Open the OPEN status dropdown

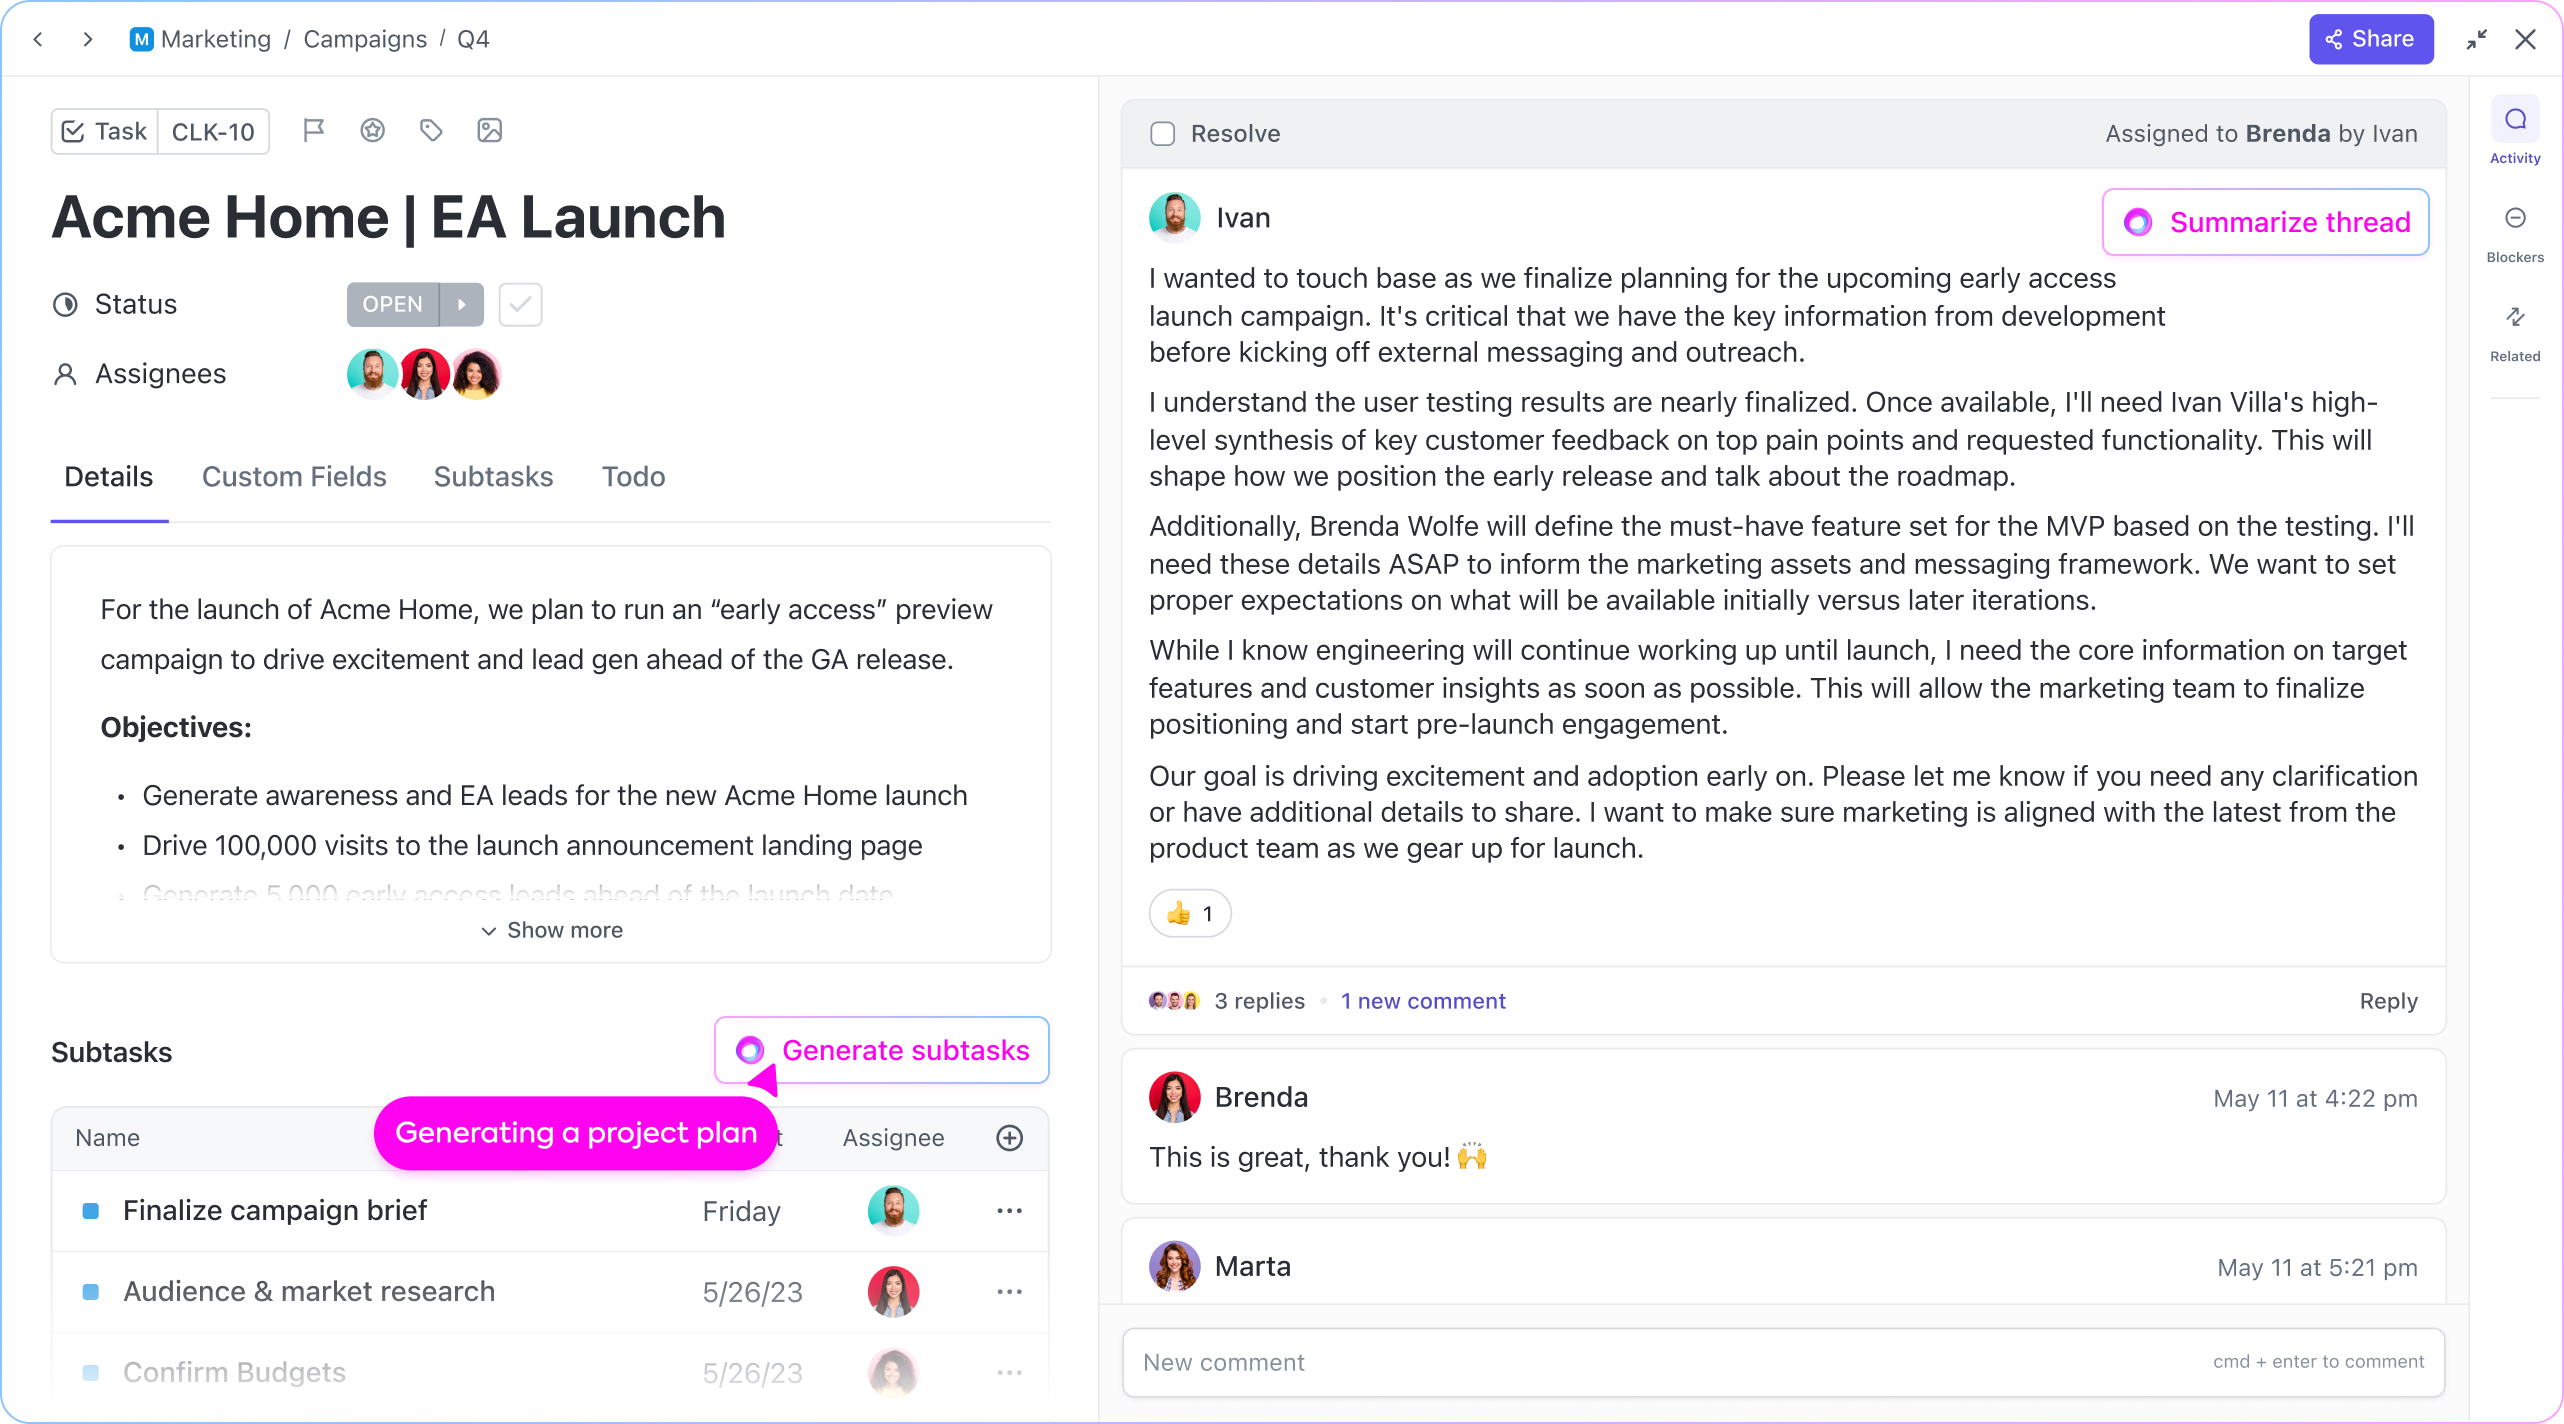[x=415, y=304]
